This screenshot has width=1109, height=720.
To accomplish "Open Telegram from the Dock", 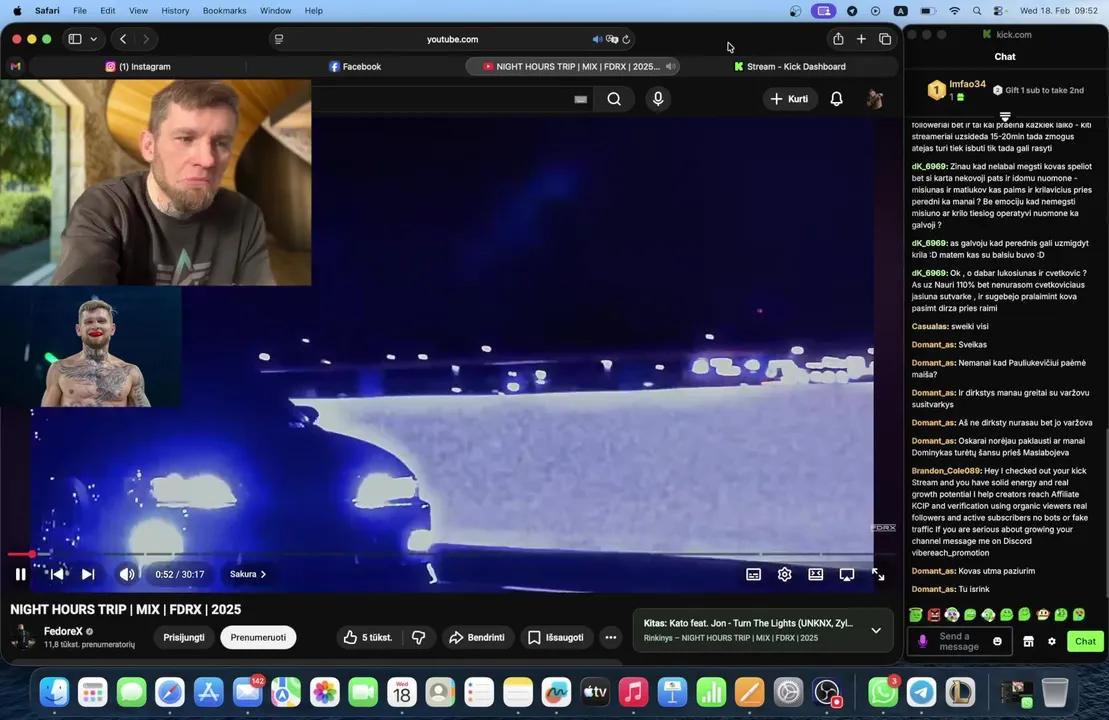I will pyautogui.click(x=922, y=692).
